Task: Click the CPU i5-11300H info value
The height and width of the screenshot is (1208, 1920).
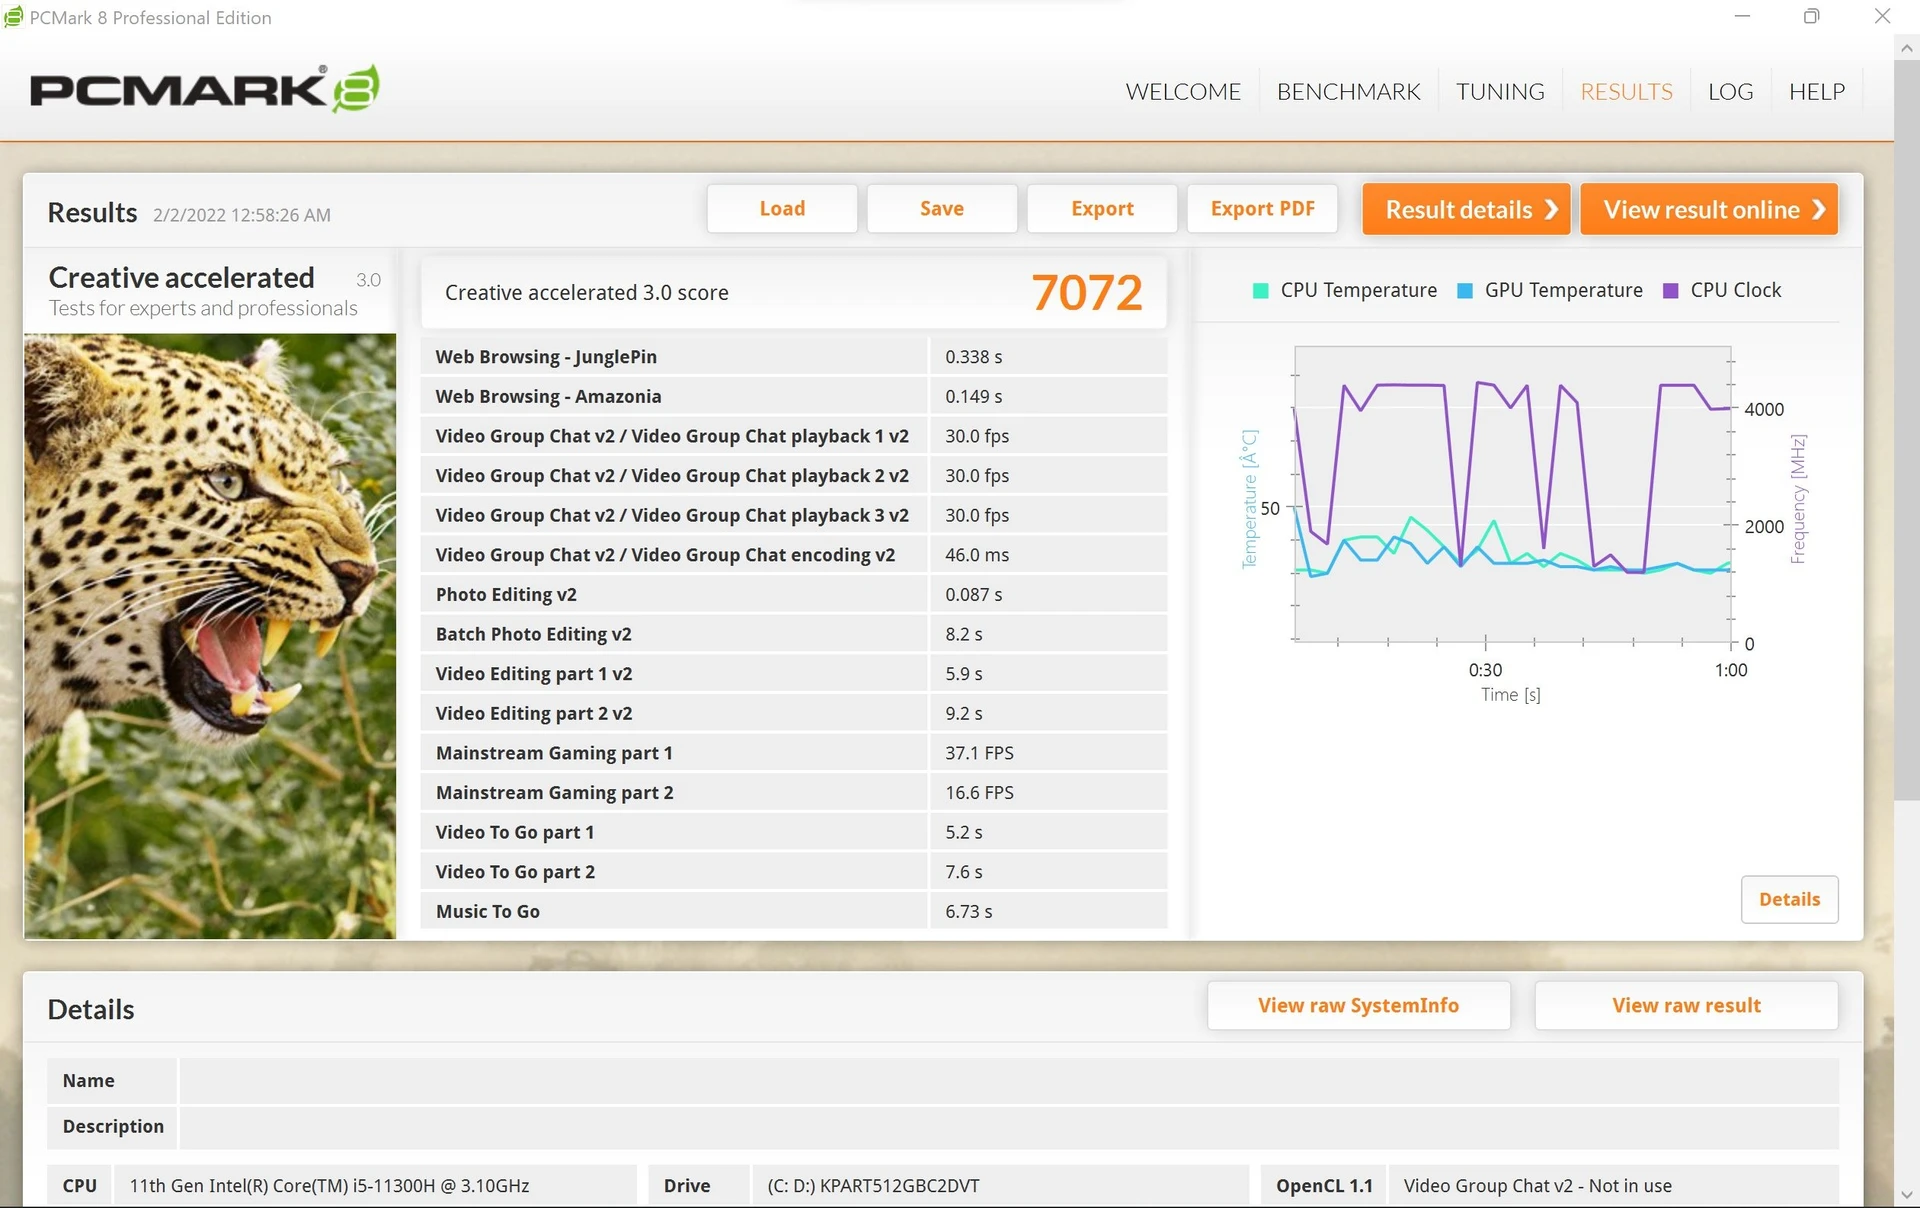Action: [x=329, y=1186]
